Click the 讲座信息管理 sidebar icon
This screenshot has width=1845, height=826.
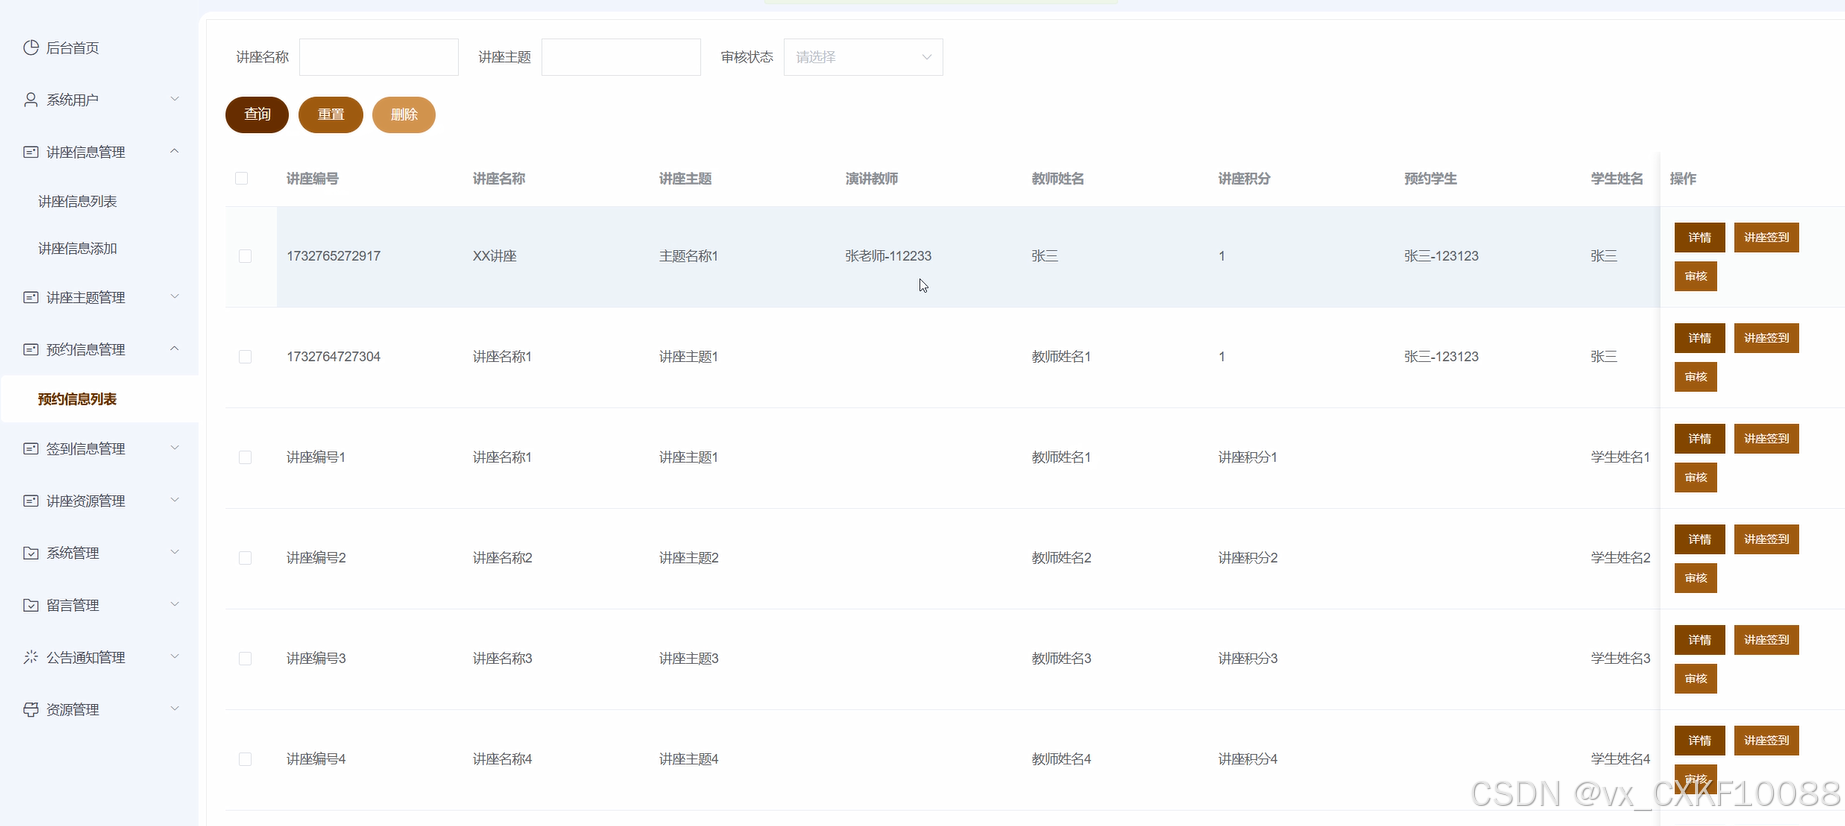click(x=31, y=152)
